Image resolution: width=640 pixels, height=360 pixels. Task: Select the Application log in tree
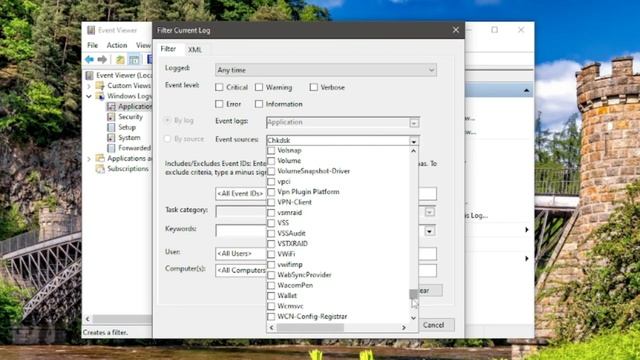tap(129, 106)
